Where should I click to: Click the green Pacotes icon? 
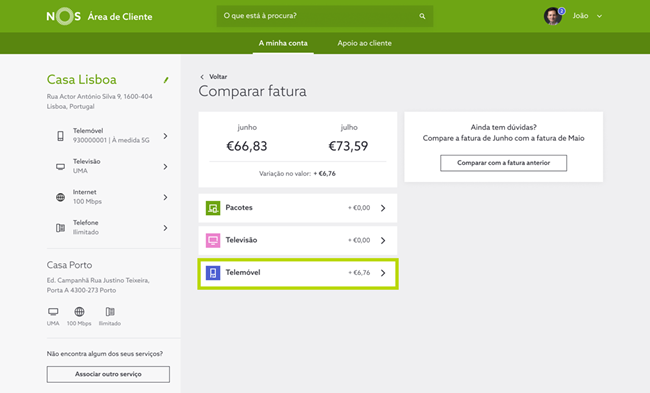coord(213,208)
